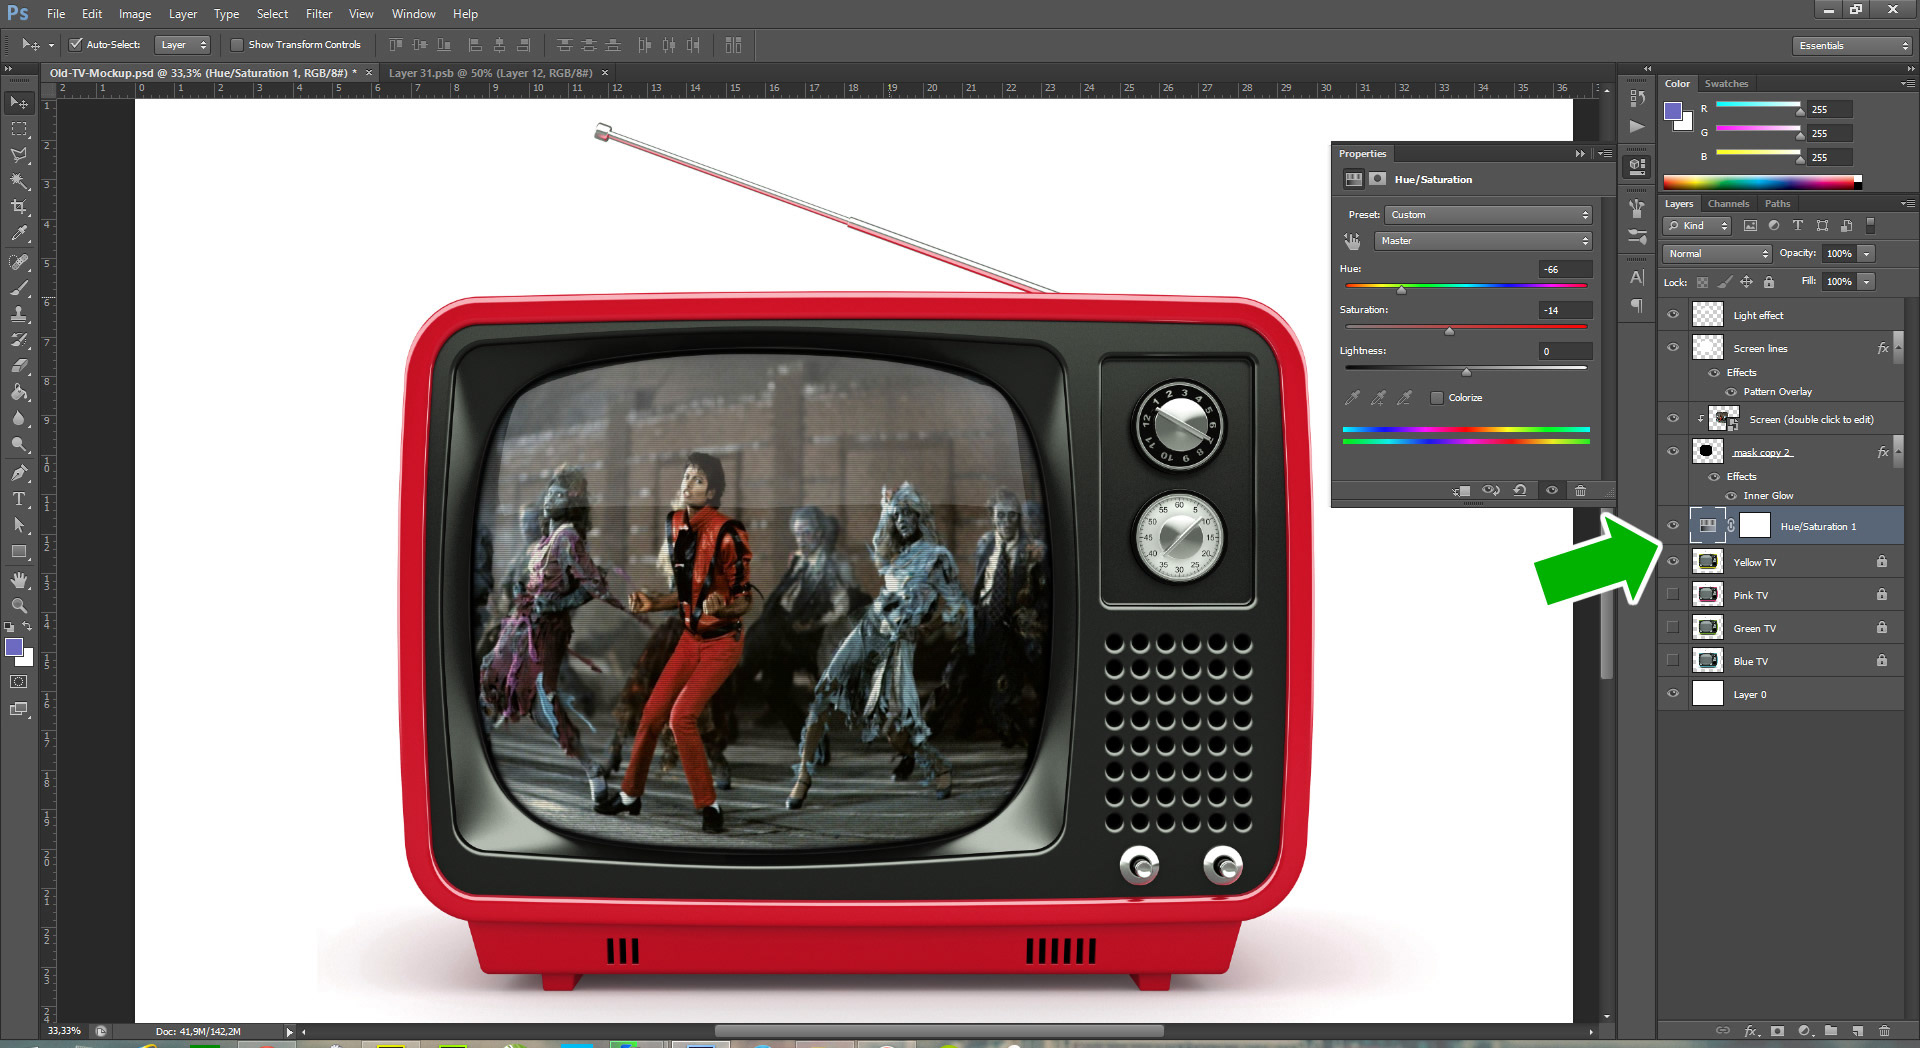Viewport: 1920px width, 1048px height.
Task: Hide the Light effect layer
Action: pyautogui.click(x=1673, y=315)
